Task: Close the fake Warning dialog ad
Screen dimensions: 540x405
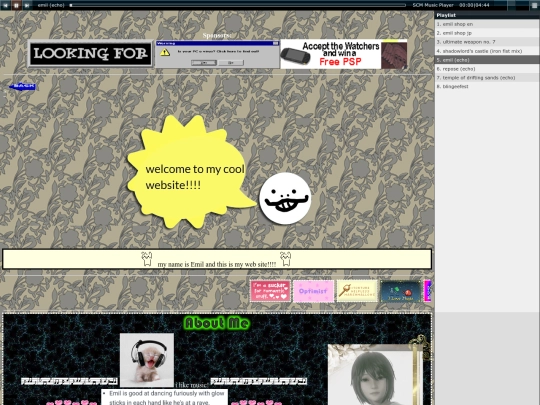Action: pyautogui.click(x=276, y=43)
